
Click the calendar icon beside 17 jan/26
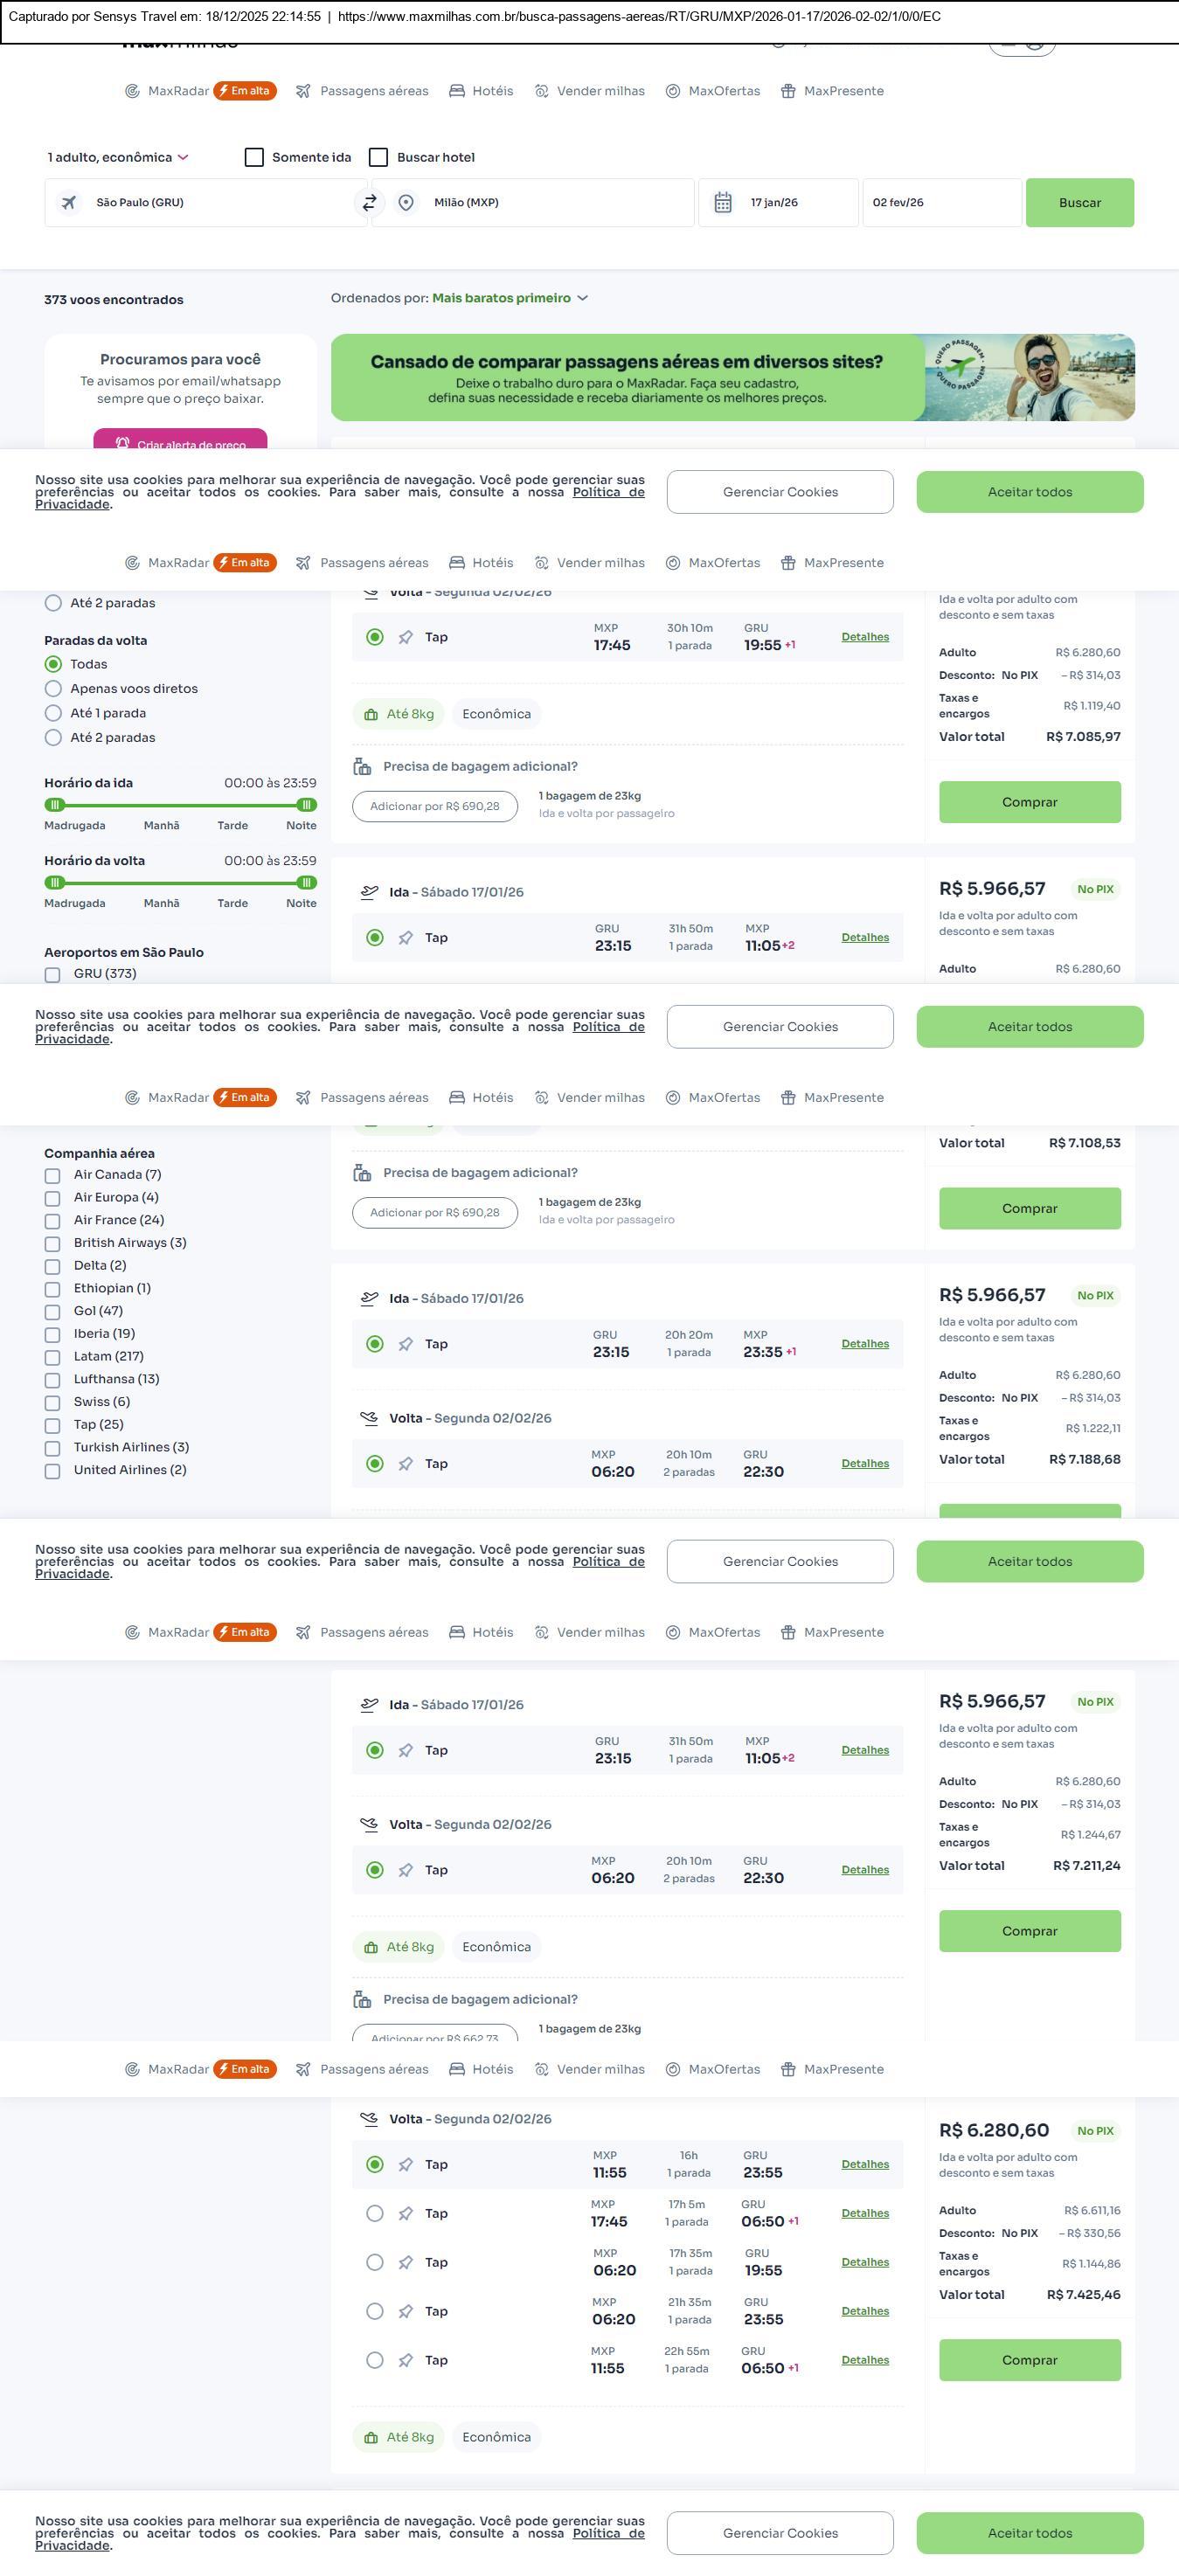pyautogui.click(x=723, y=203)
